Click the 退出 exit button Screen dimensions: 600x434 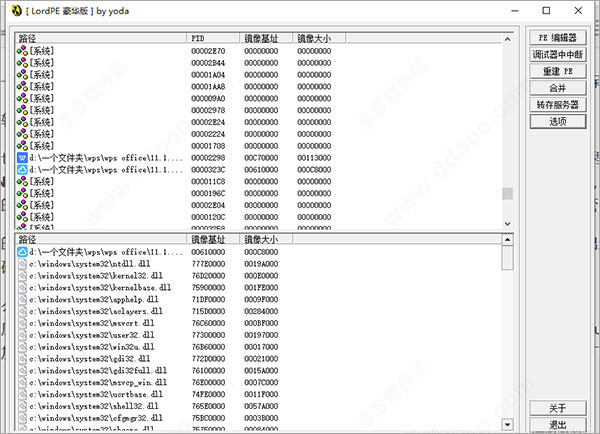pos(558,424)
